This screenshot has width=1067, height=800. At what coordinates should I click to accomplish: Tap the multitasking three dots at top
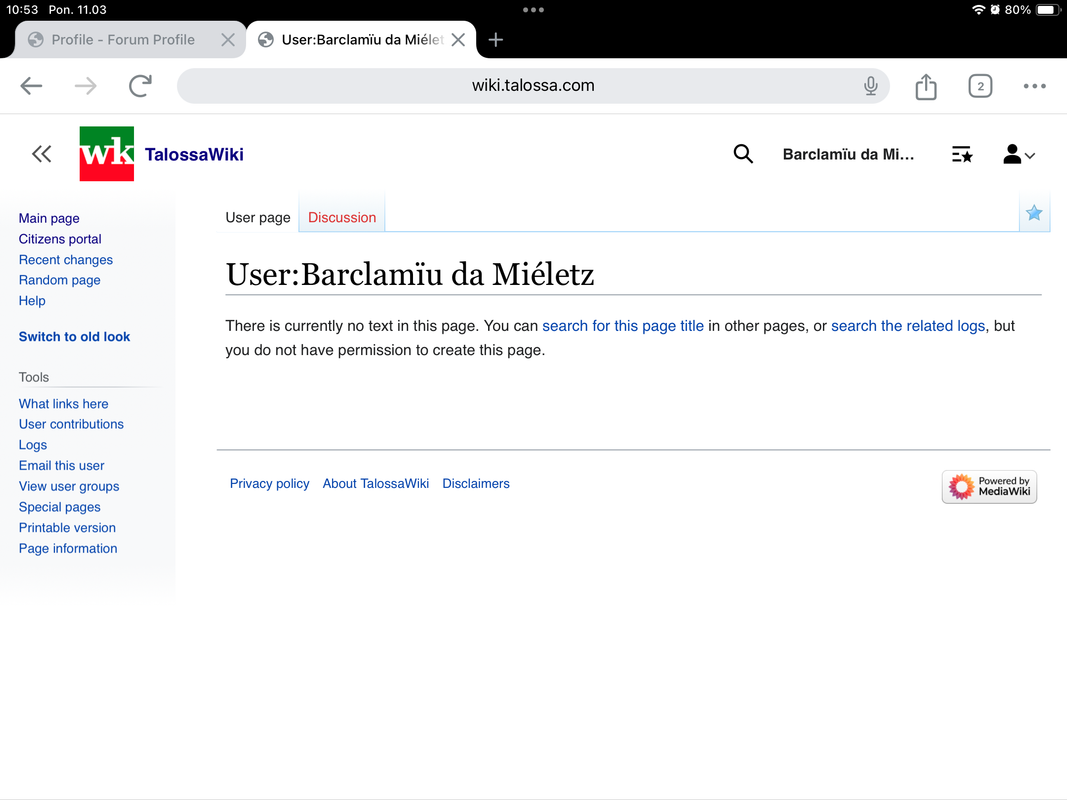click(533, 10)
